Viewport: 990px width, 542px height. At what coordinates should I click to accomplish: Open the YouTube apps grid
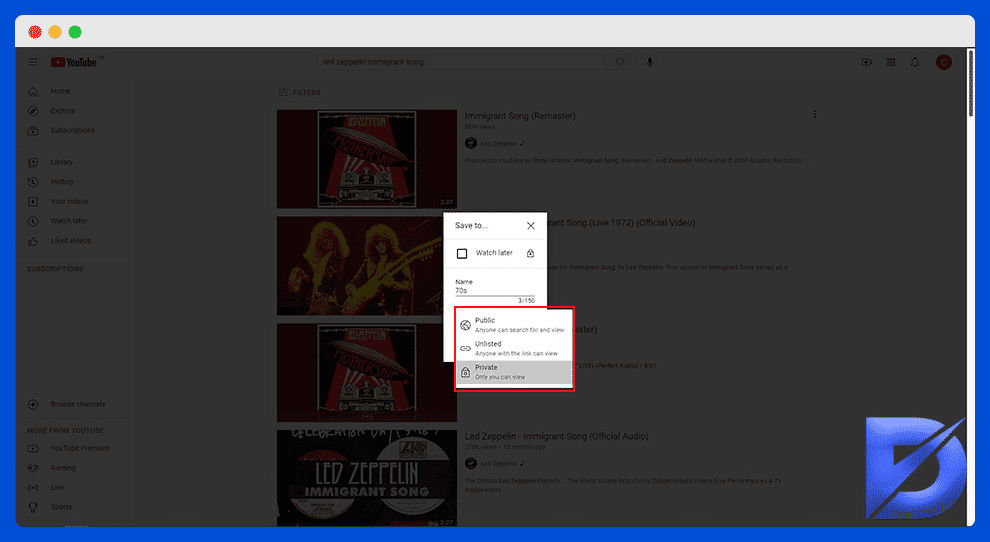(891, 62)
